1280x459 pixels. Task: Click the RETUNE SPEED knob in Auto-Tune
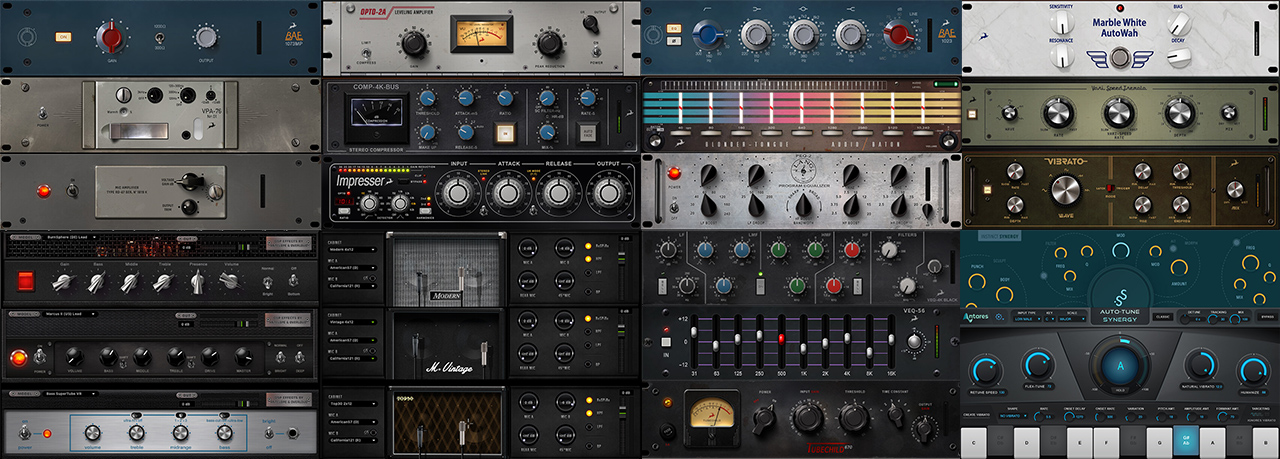click(985, 370)
